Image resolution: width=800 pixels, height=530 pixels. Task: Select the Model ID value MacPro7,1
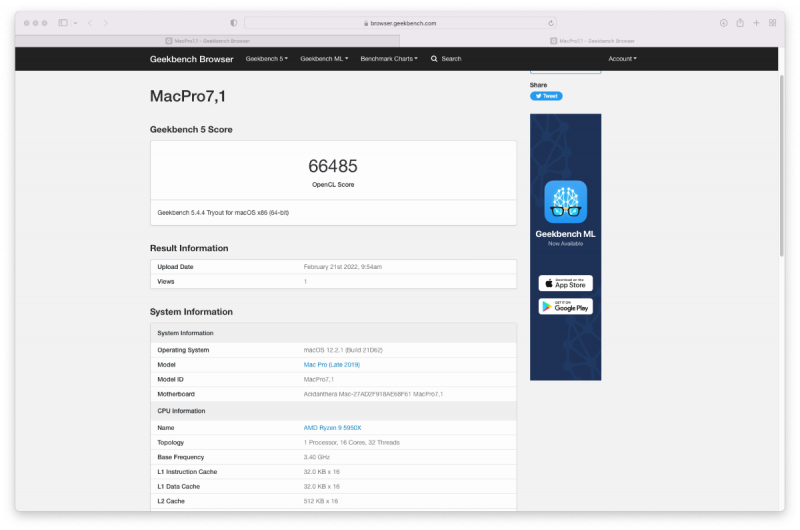tap(318, 380)
